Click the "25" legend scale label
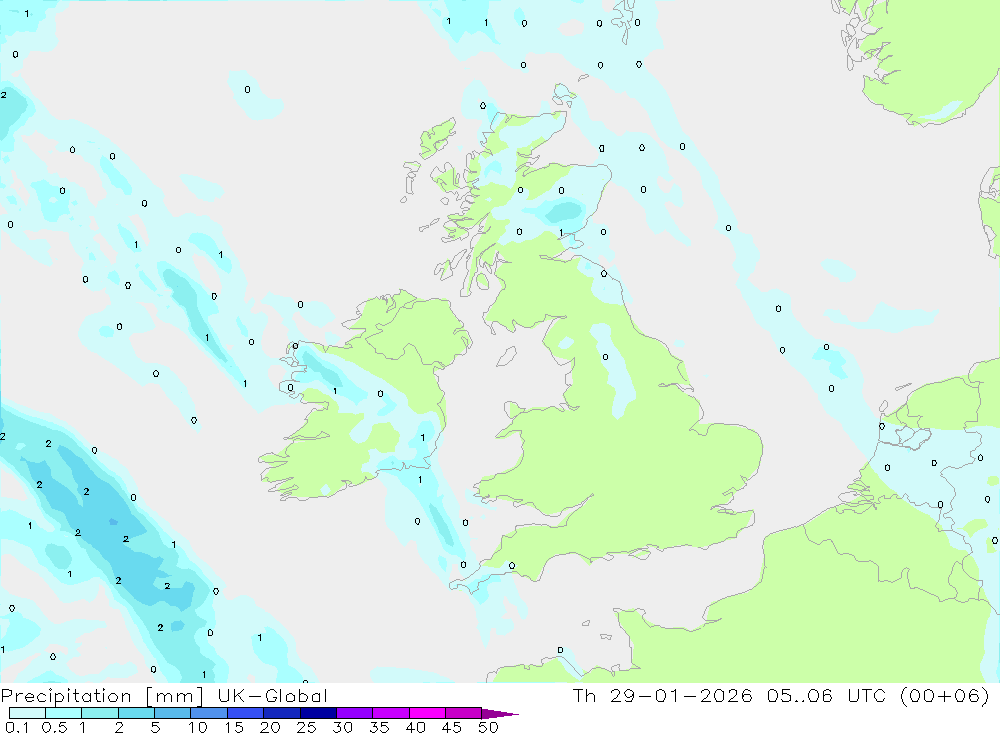 pos(307,727)
